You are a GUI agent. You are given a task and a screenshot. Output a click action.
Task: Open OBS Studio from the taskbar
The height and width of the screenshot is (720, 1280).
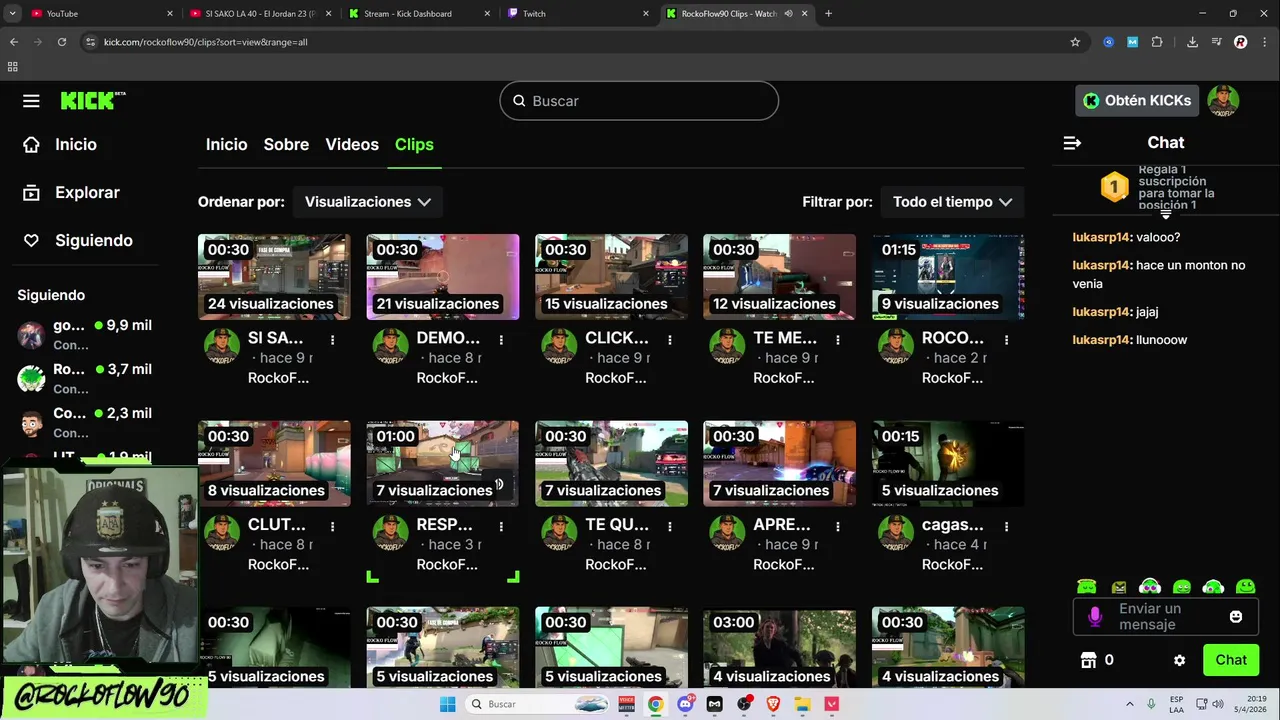(x=743, y=704)
